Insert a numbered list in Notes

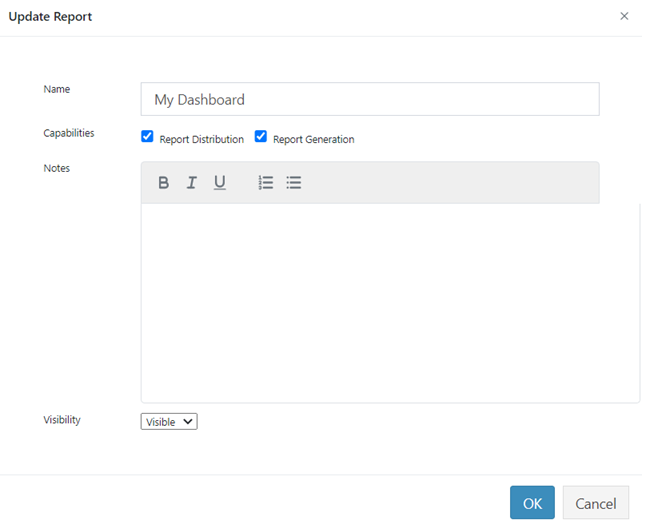[266, 183]
